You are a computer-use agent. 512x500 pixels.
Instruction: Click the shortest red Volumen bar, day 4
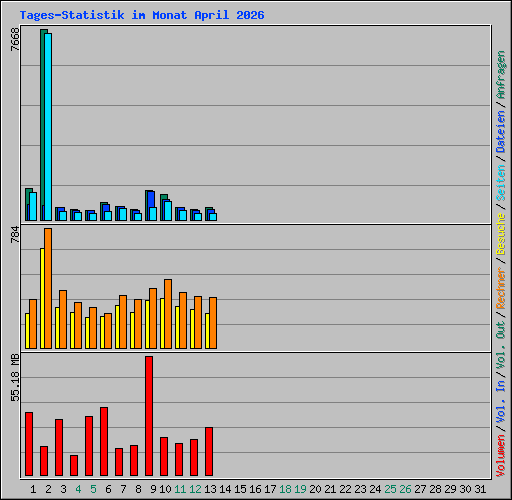[74, 465]
